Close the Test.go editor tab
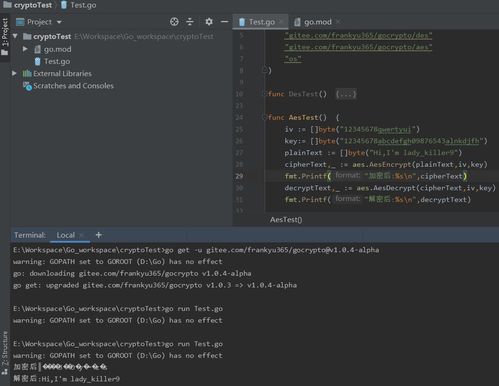The width and height of the screenshot is (499, 386). [281, 22]
